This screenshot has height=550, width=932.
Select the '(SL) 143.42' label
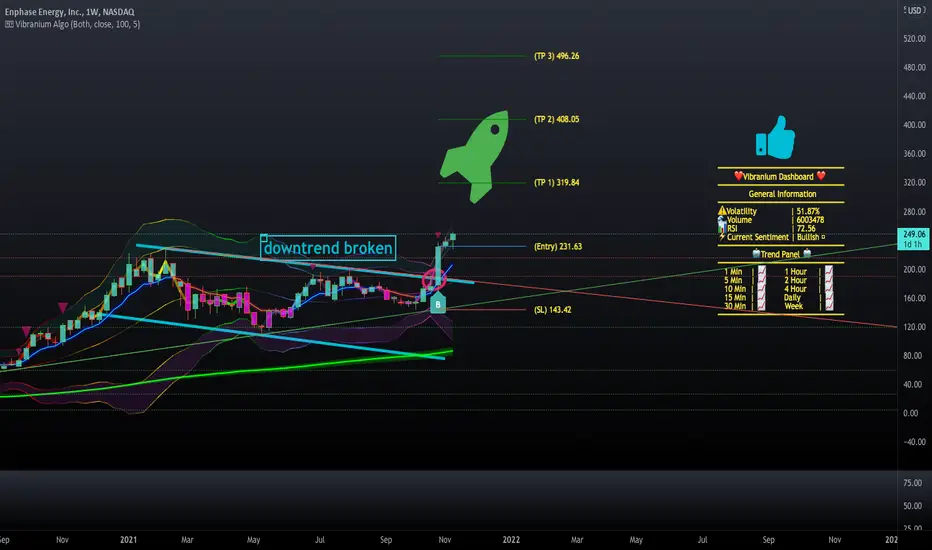[552, 310]
